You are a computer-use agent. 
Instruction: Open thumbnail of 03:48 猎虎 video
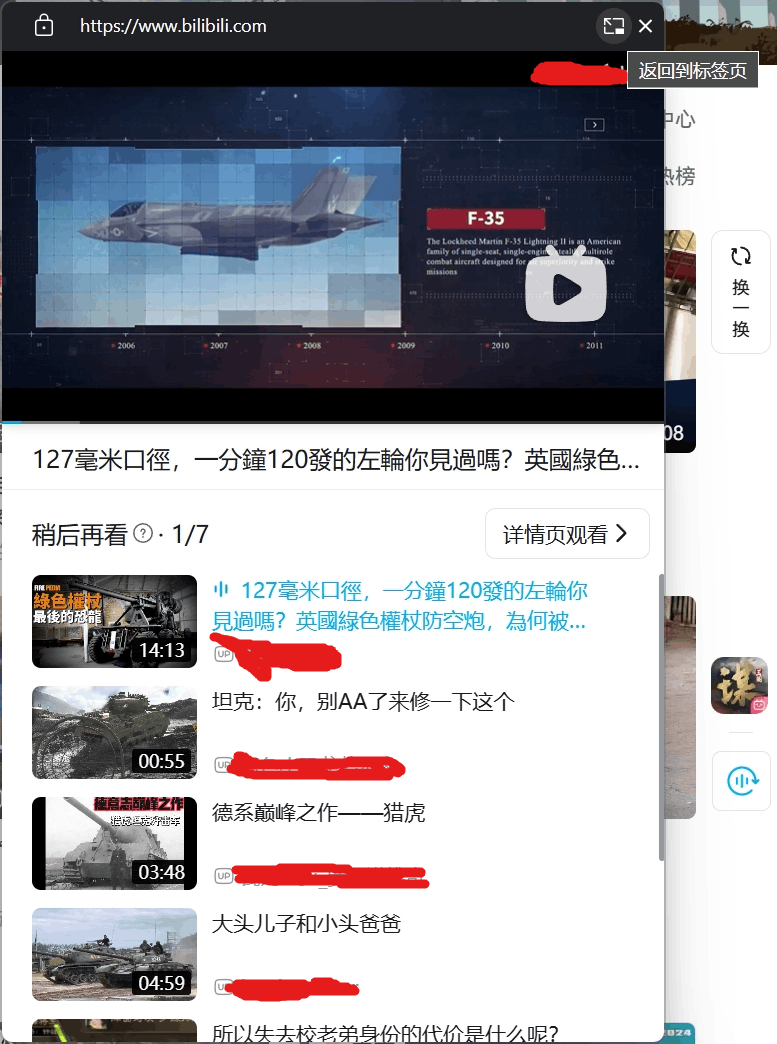(x=115, y=843)
